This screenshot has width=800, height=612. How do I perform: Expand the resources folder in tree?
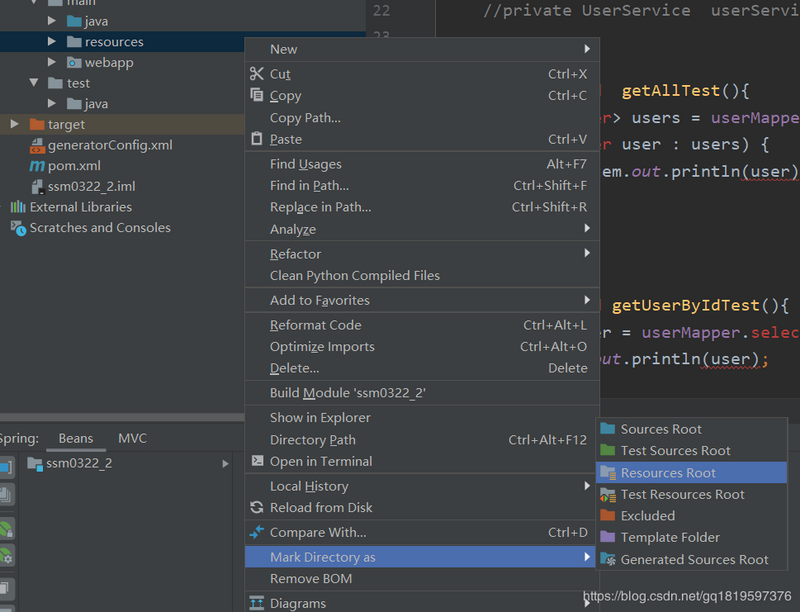52,42
